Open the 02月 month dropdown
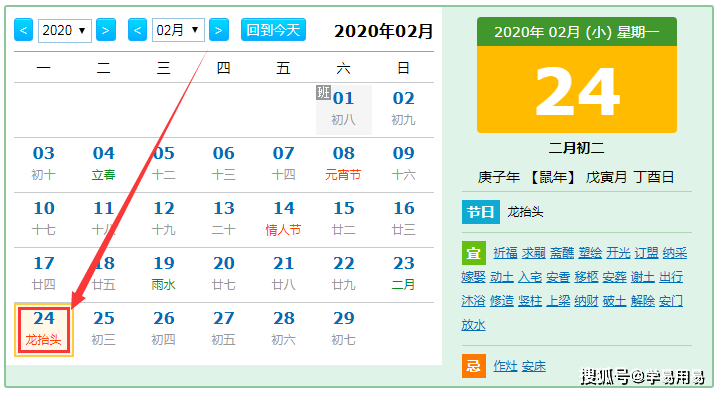 178,31
